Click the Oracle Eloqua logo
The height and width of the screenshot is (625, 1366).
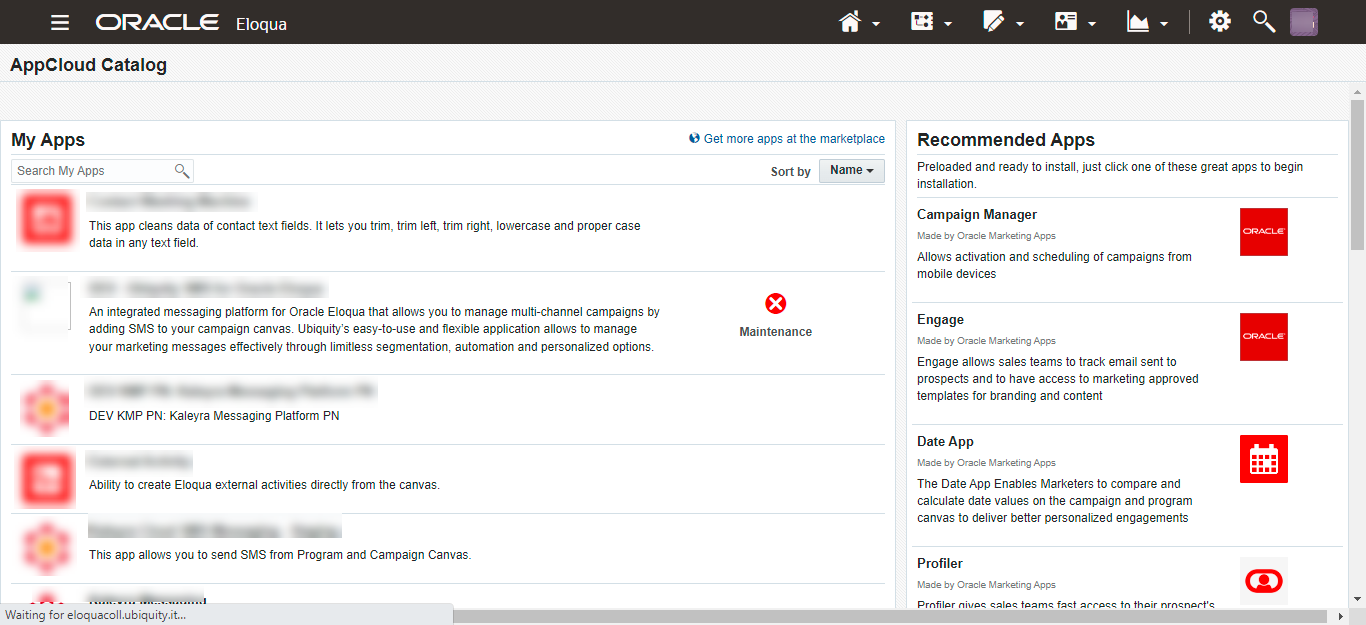pyautogui.click(x=191, y=22)
